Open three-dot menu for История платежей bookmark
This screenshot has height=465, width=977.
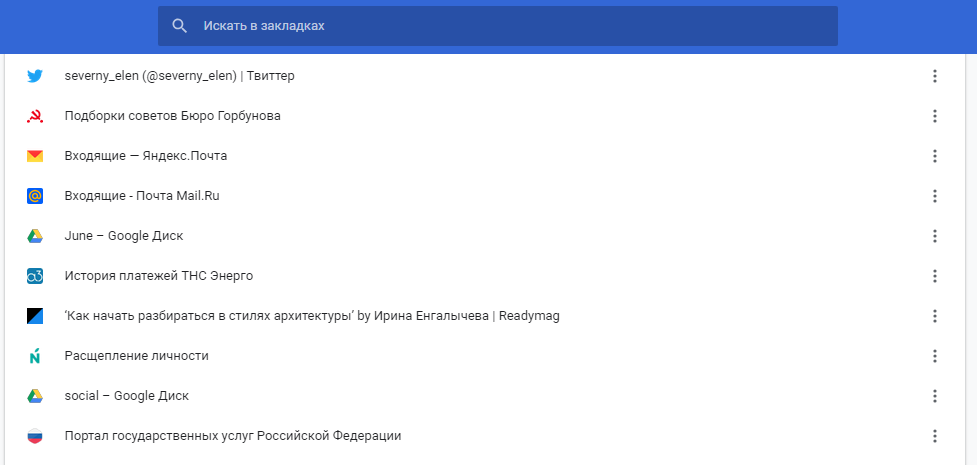pyautogui.click(x=935, y=276)
